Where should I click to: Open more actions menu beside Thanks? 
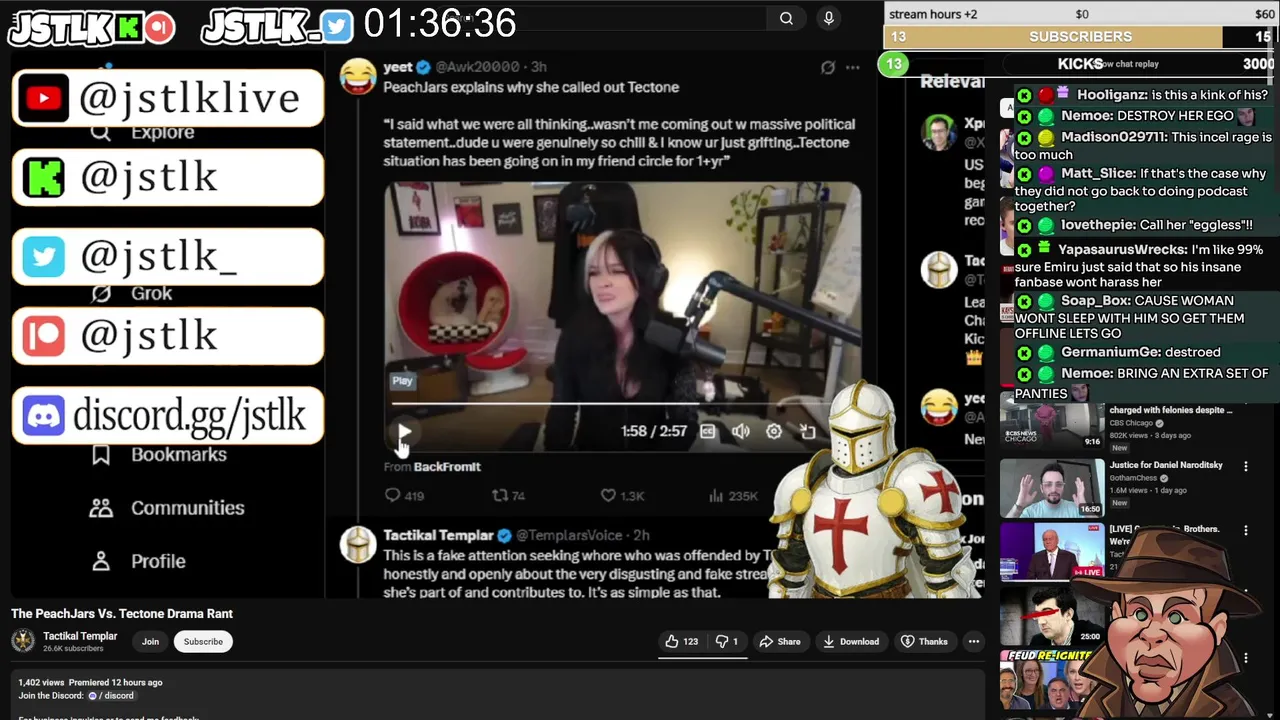974,642
